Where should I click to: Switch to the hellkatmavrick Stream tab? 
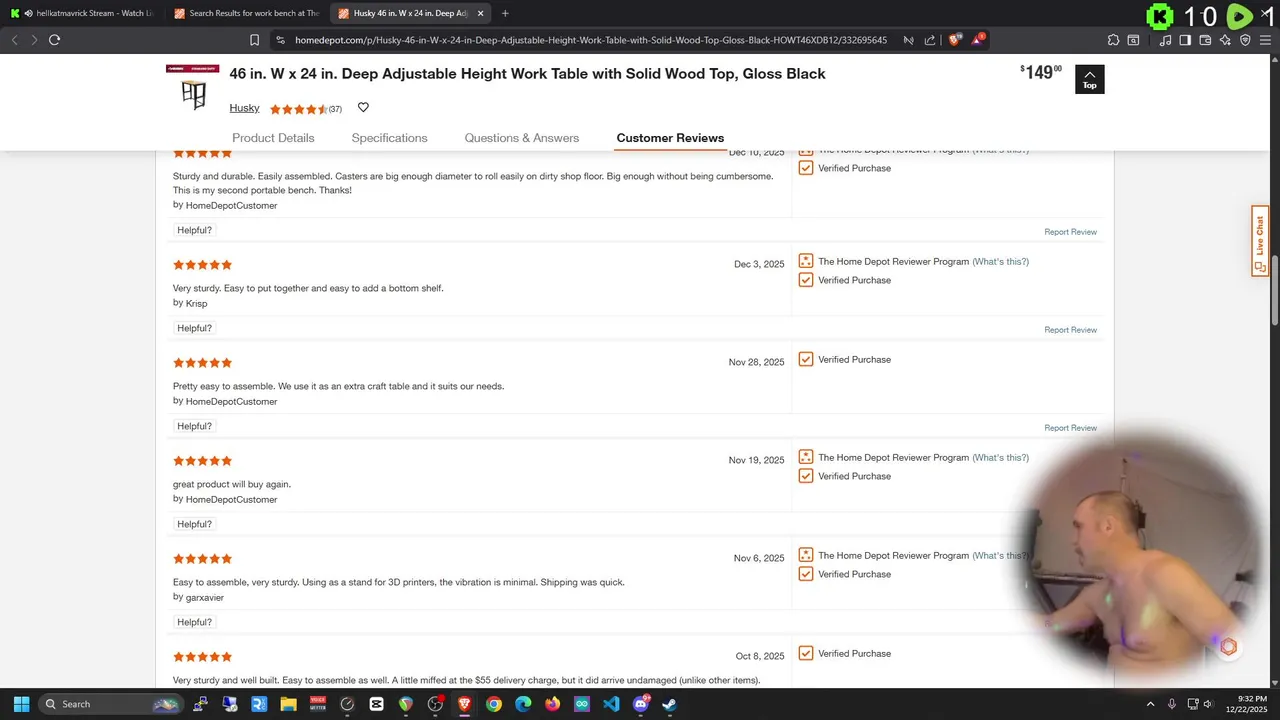[x=84, y=13]
